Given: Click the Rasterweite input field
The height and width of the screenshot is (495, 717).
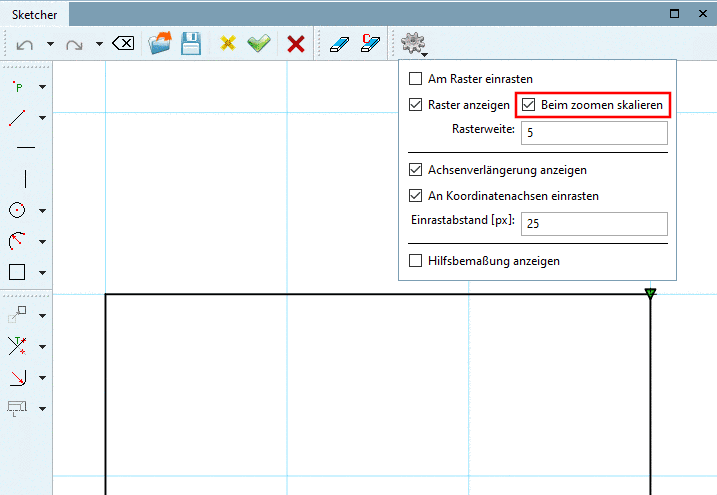Looking at the screenshot, I should tap(594, 133).
